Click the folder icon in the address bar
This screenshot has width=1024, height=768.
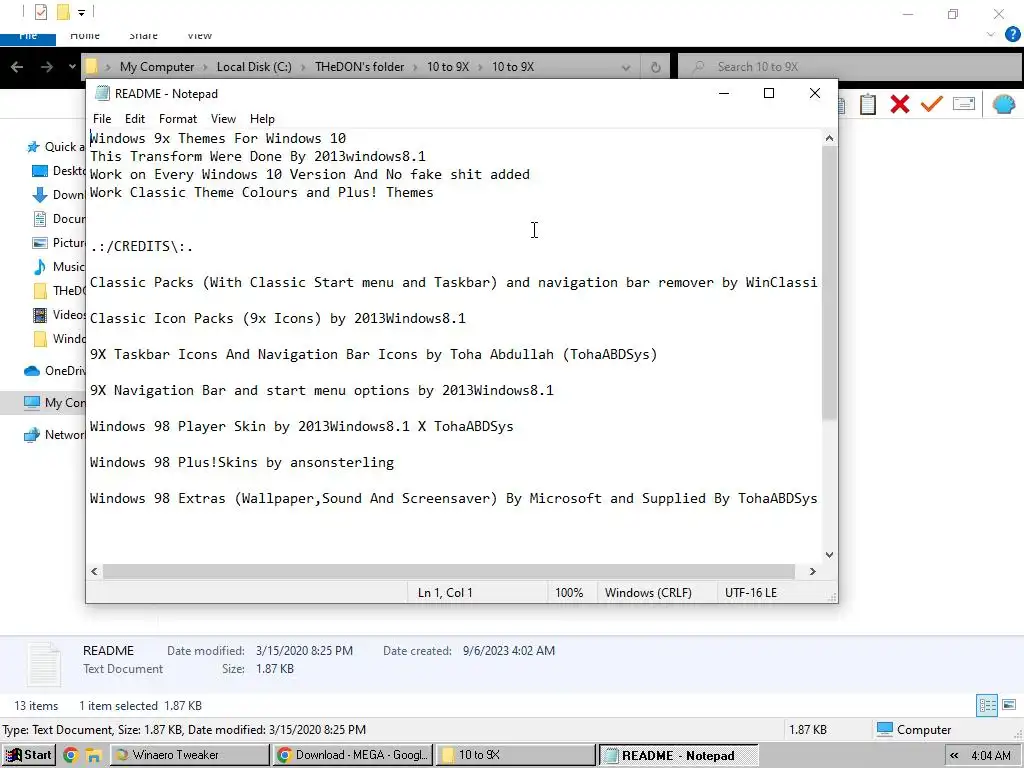tap(92, 67)
